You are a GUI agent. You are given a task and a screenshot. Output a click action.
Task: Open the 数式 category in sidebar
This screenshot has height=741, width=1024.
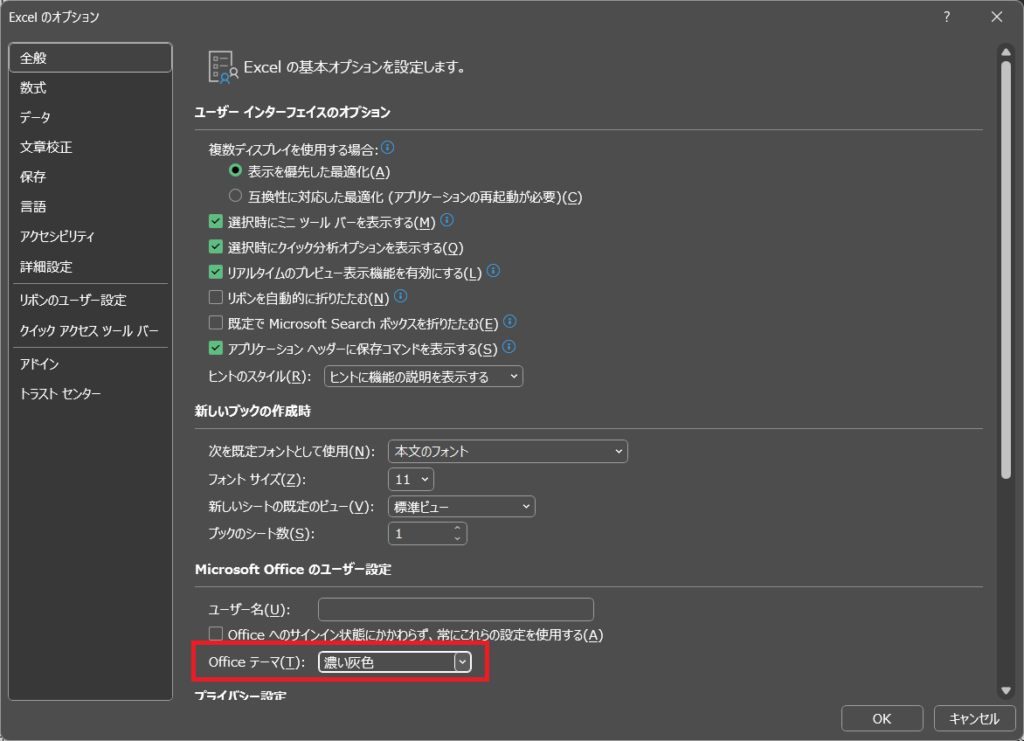coord(34,88)
